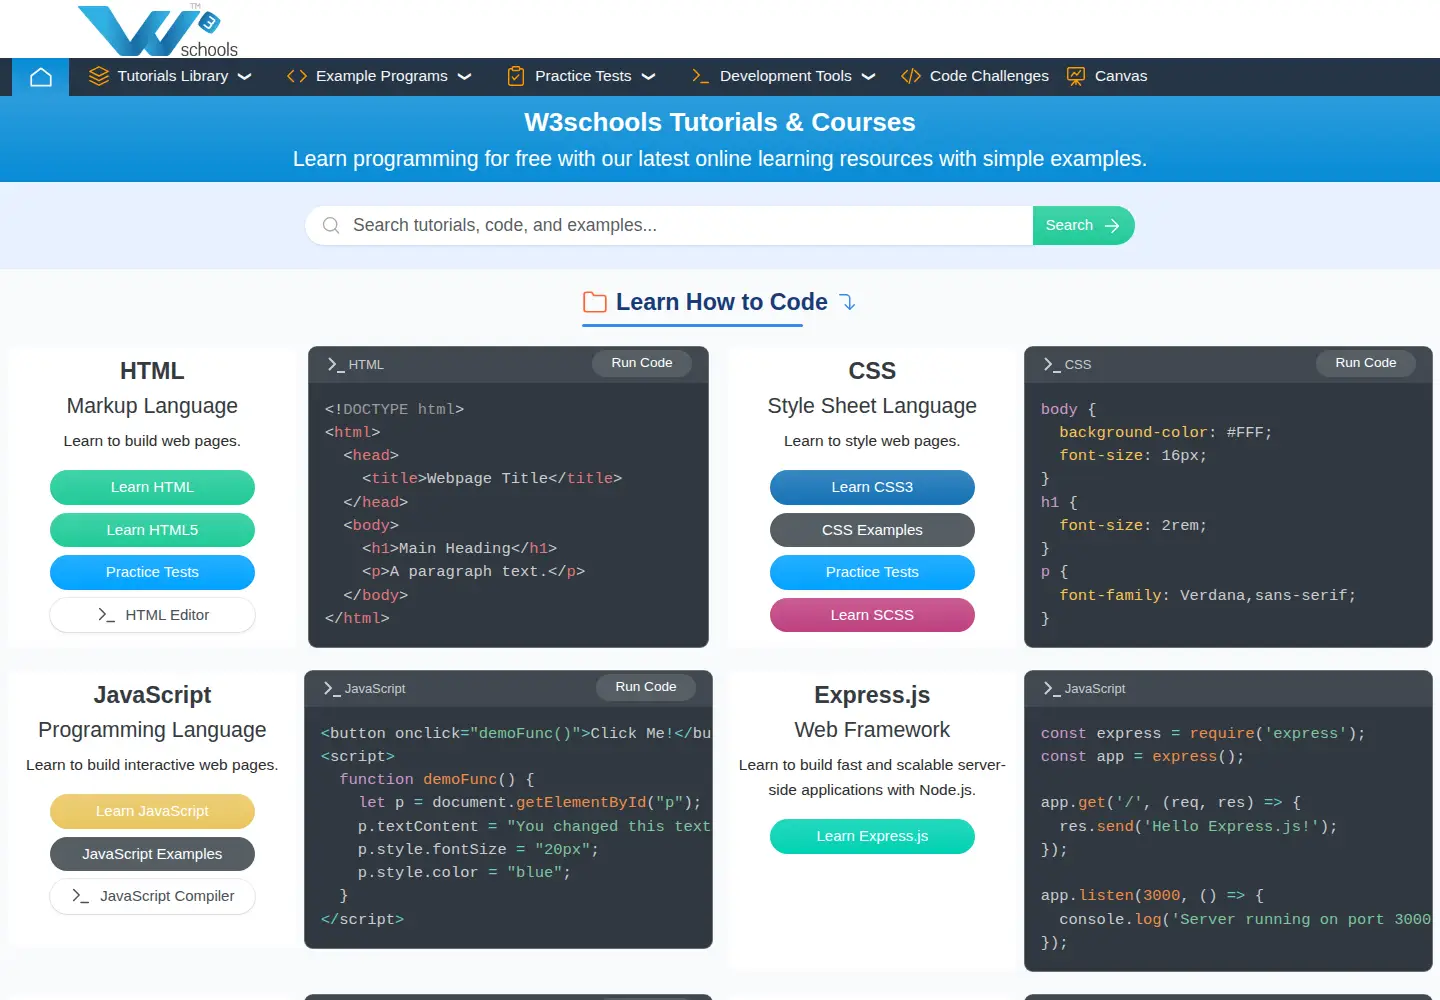Viewport: 1440px width, 1000px height.
Task: Click the home icon in navbar
Action: tap(41, 77)
